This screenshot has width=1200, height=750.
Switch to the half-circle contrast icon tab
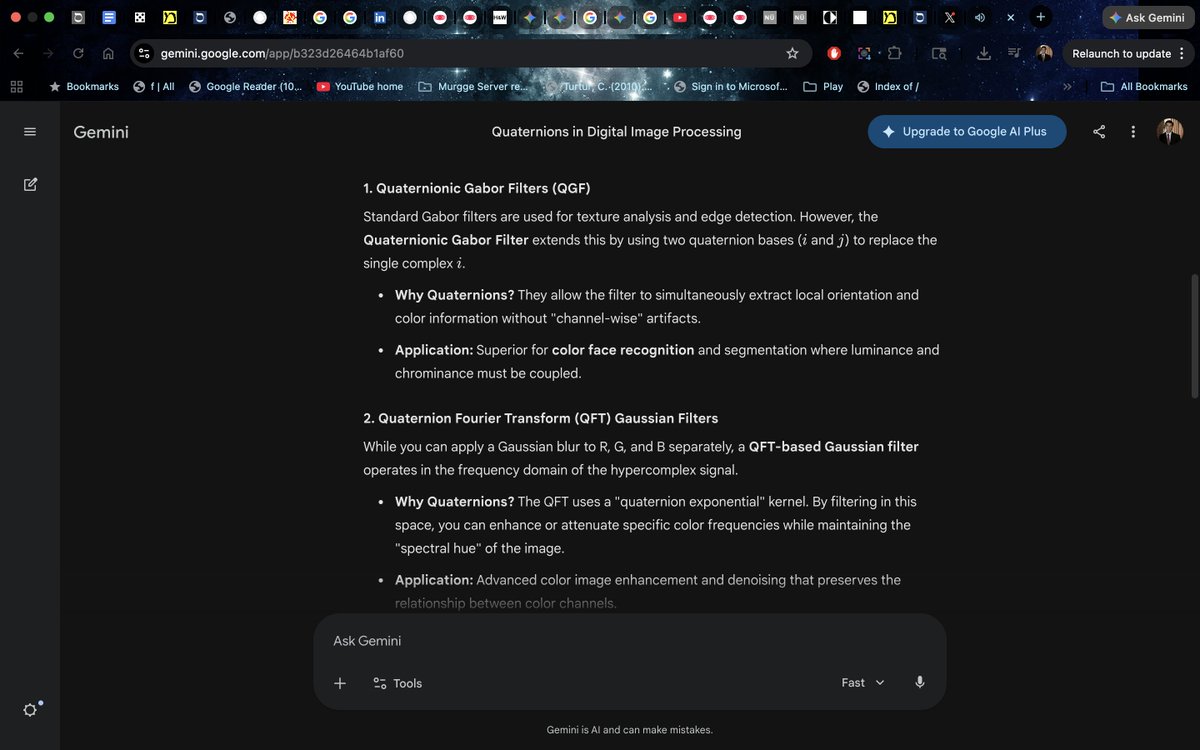click(830, 17)
